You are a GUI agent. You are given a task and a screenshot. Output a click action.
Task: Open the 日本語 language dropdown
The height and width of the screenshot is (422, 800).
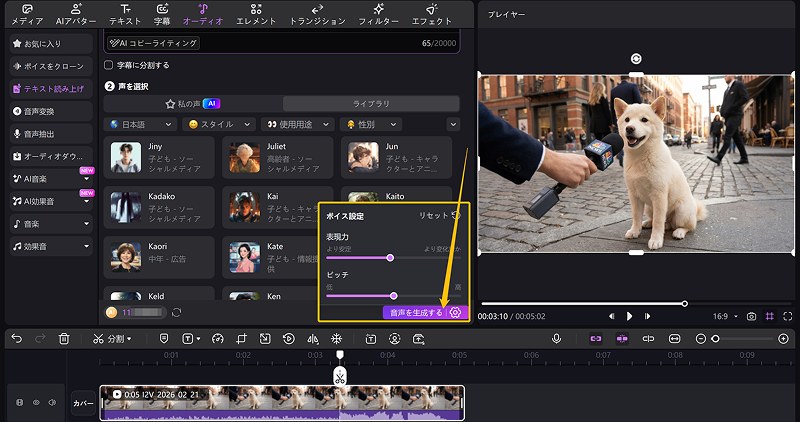[x=138, y=124]
